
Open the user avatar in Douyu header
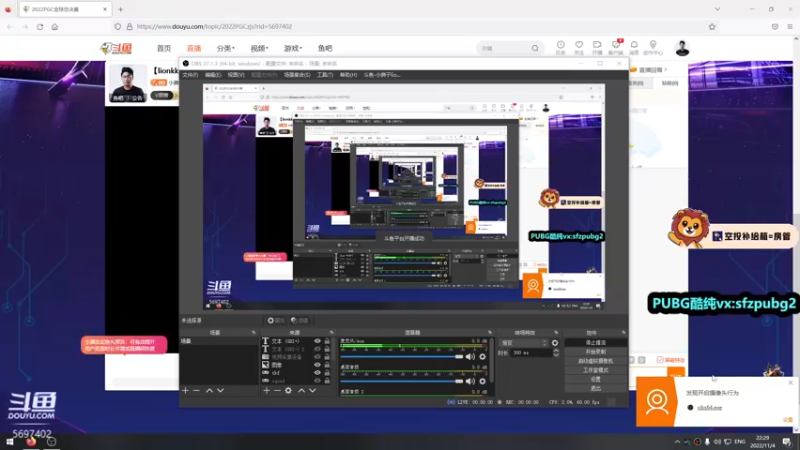[x=682, y=48]
